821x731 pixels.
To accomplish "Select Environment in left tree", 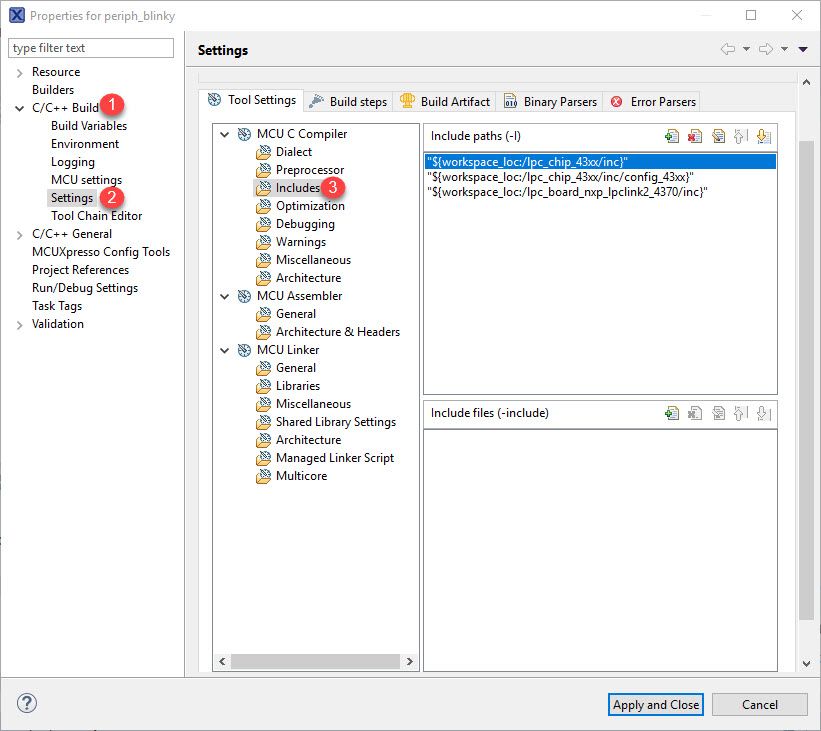I will pos(85,144).
